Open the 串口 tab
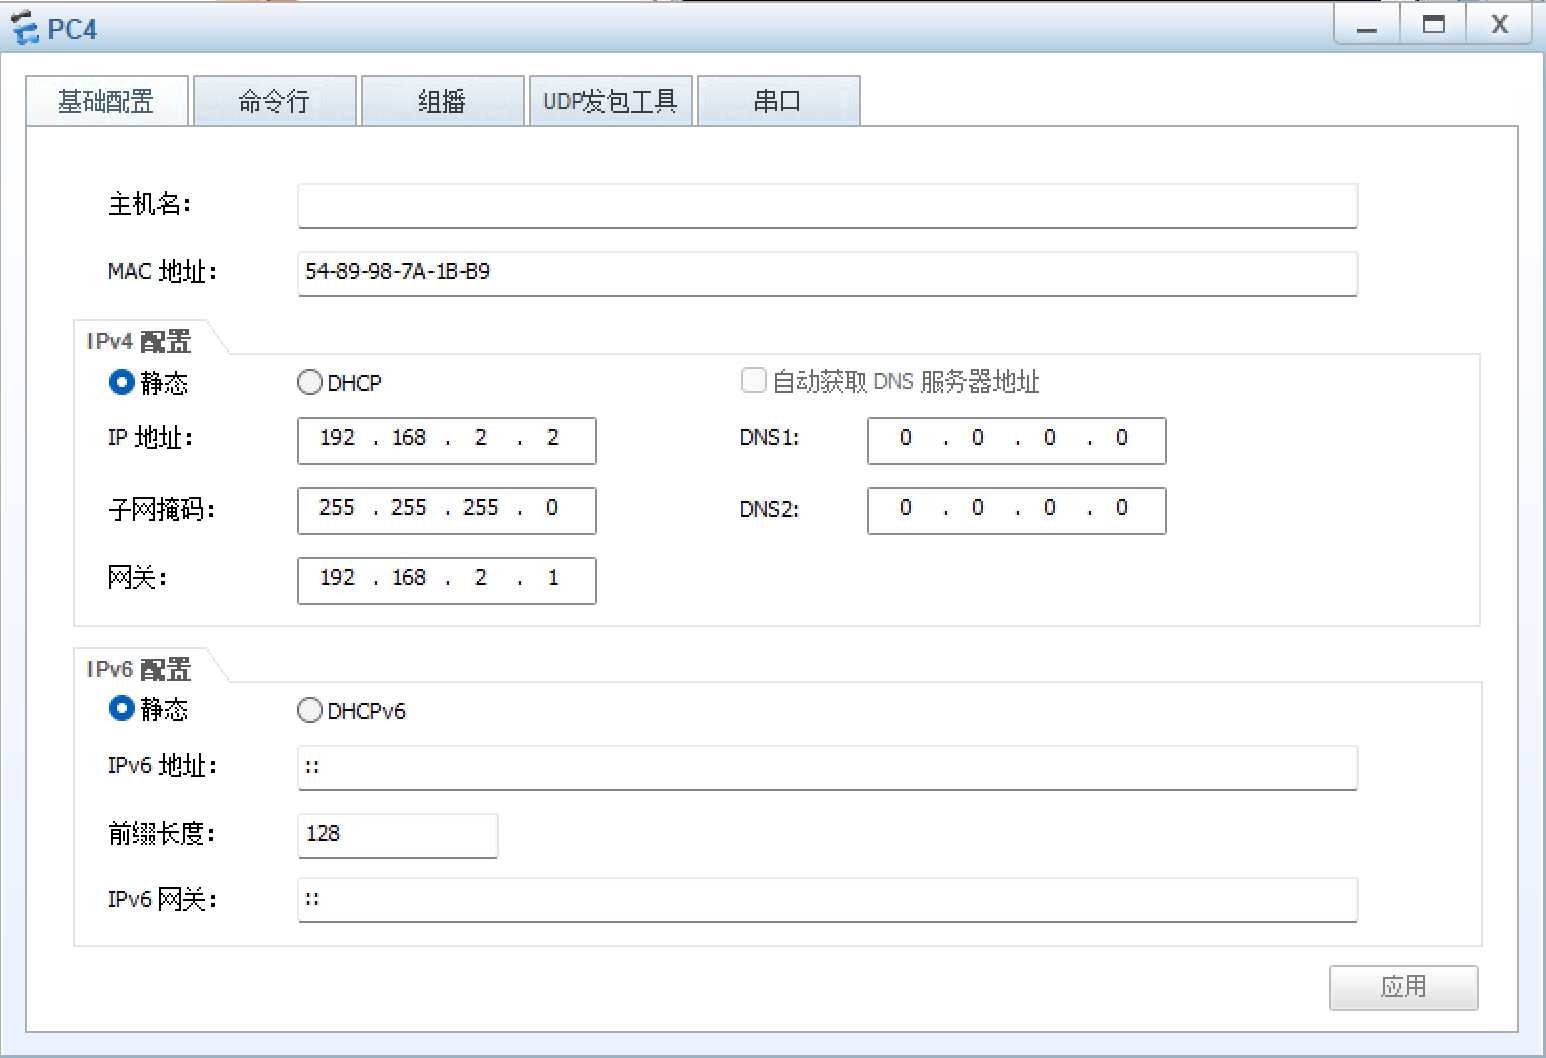Image resolution: width=1546 pixels, height=1058 pixels. (x=778, y=100)
